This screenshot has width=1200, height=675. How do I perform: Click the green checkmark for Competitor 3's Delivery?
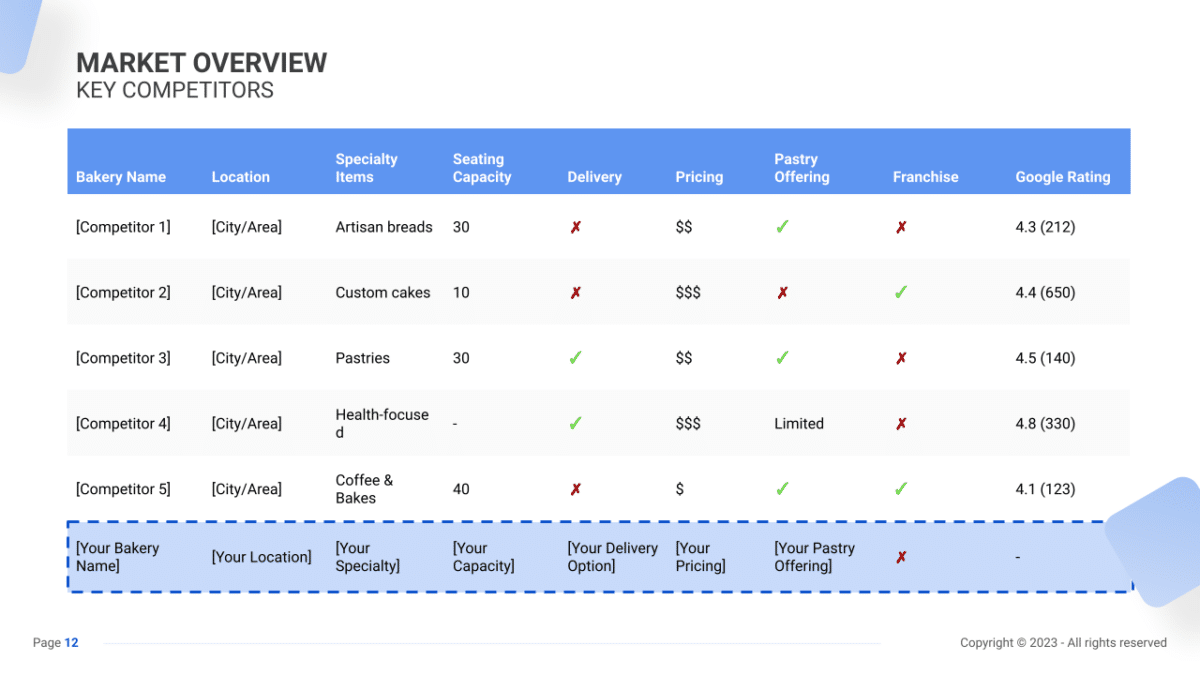click(575, 357)
